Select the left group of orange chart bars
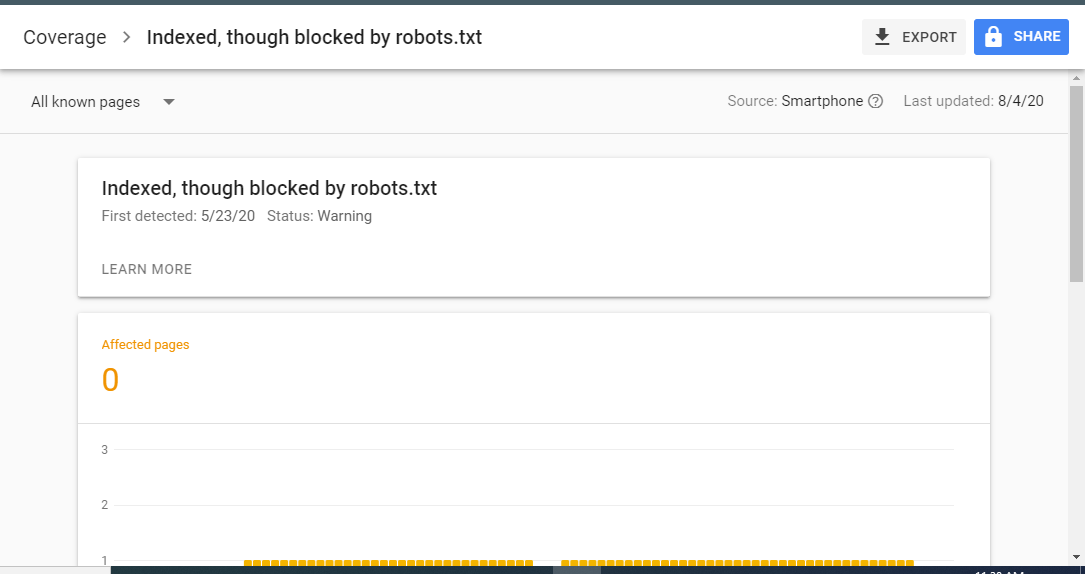The width and height of the screenshot is (1085, 574). (388, 563)
